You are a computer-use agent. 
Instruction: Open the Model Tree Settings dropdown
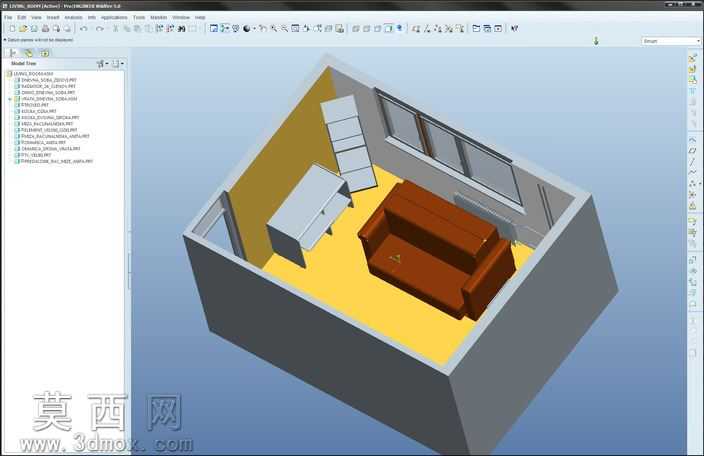click(118, 64)
